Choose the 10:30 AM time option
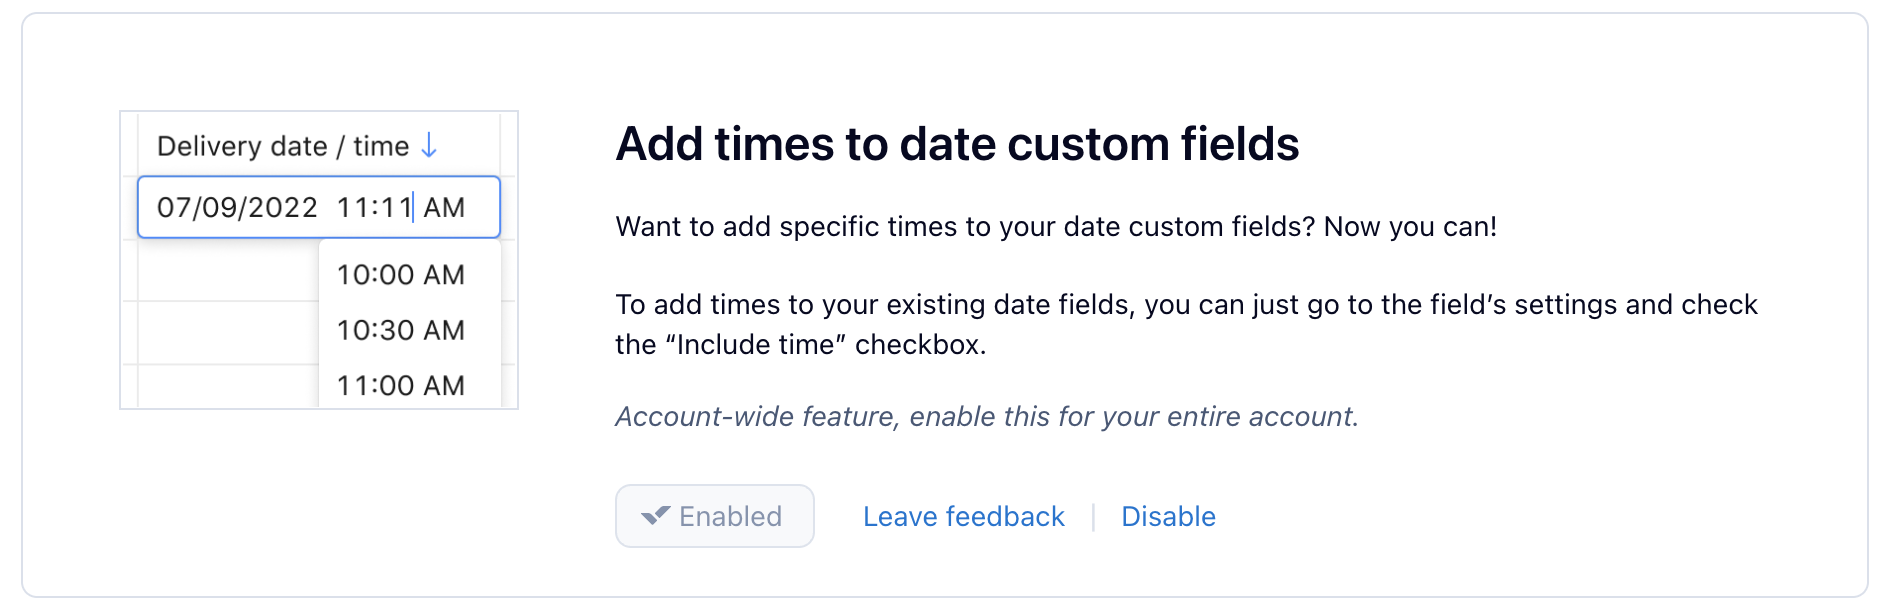 pyautogui.click(x=401, y=330)
